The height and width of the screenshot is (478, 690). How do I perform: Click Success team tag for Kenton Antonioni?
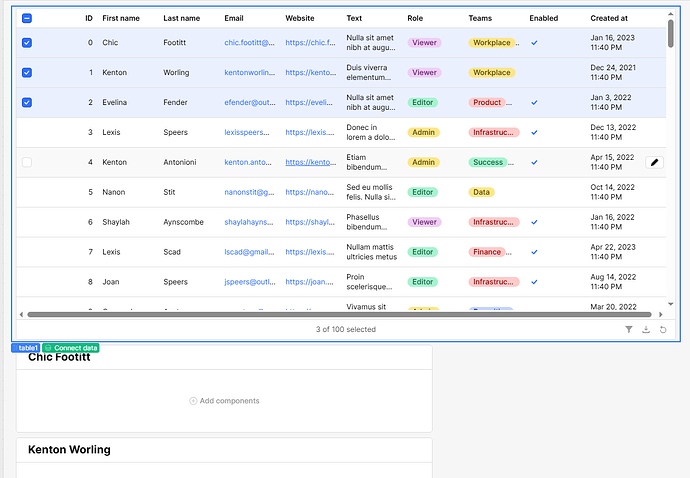pos(488,162)
